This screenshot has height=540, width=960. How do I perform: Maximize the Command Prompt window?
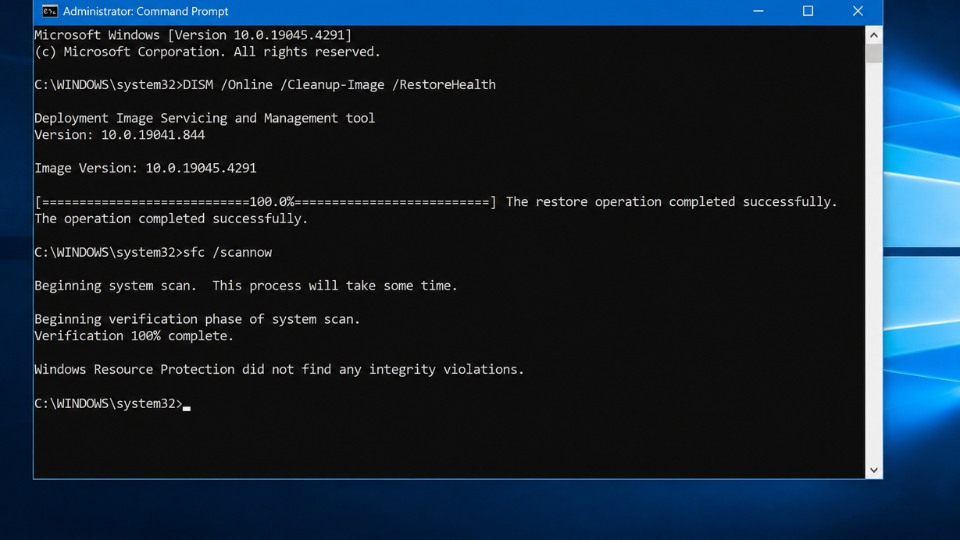point(808,11)
